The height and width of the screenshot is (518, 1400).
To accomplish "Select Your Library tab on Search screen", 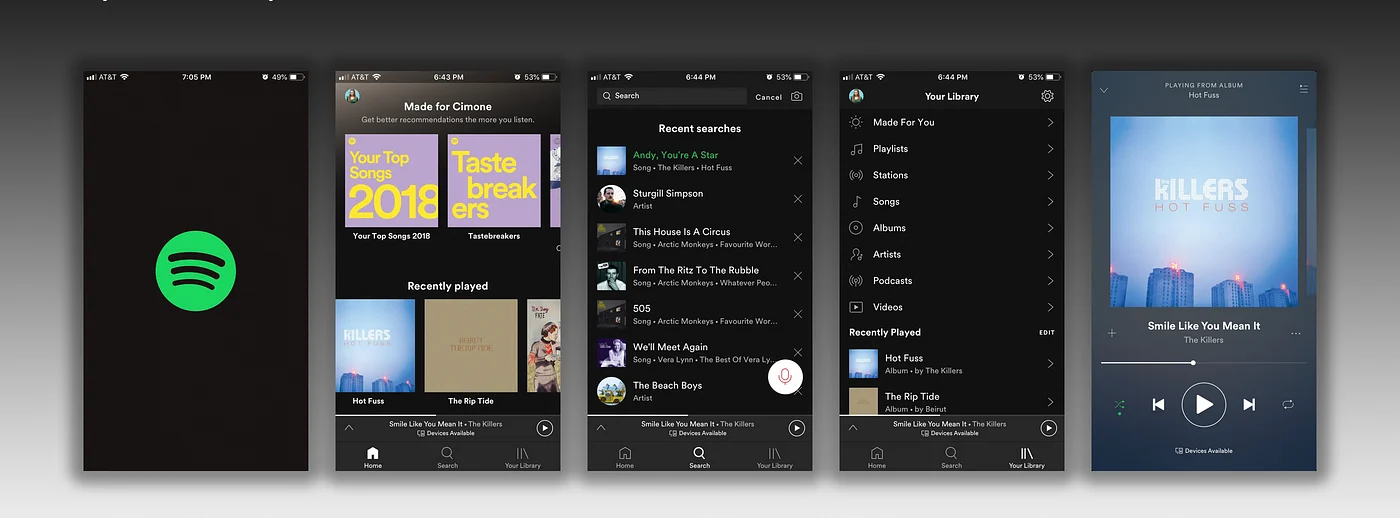I will (774, 457).
